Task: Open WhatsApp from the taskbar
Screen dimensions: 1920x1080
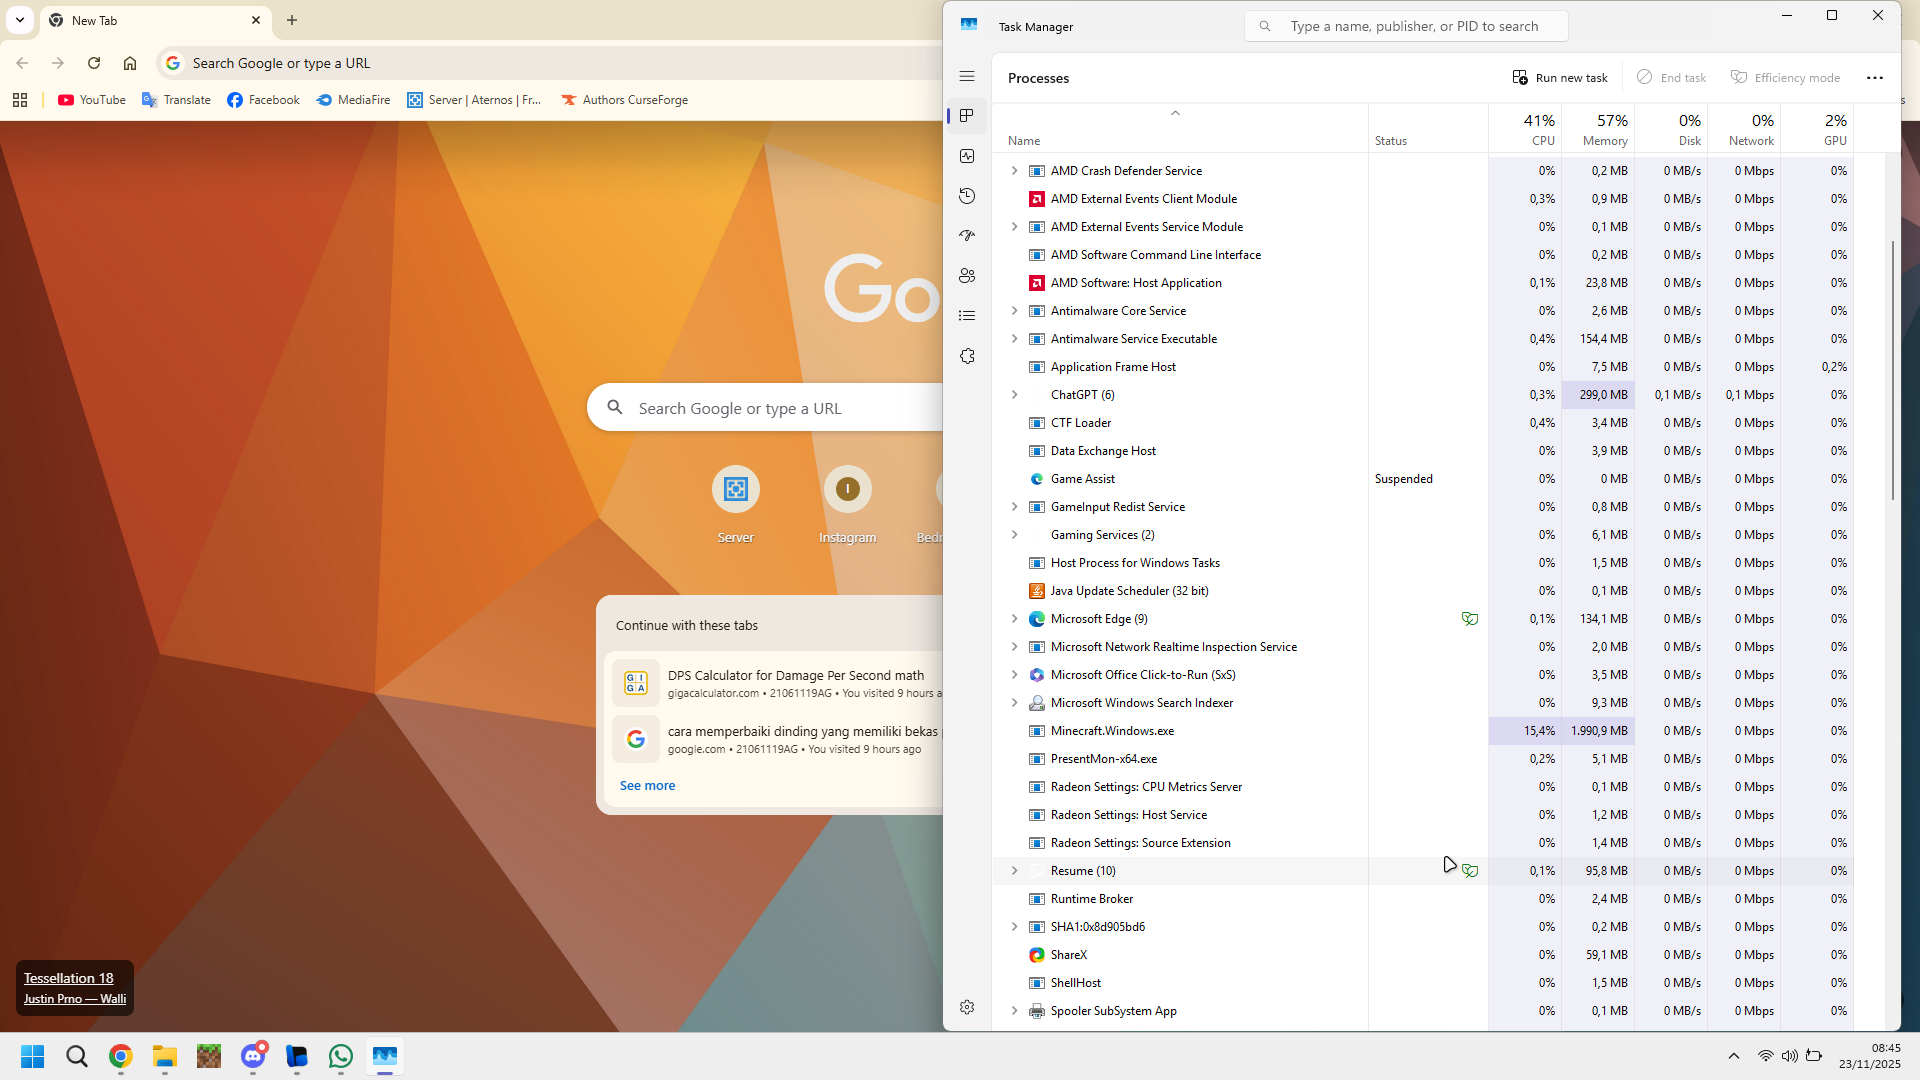Action: [x=341, y=1056]
